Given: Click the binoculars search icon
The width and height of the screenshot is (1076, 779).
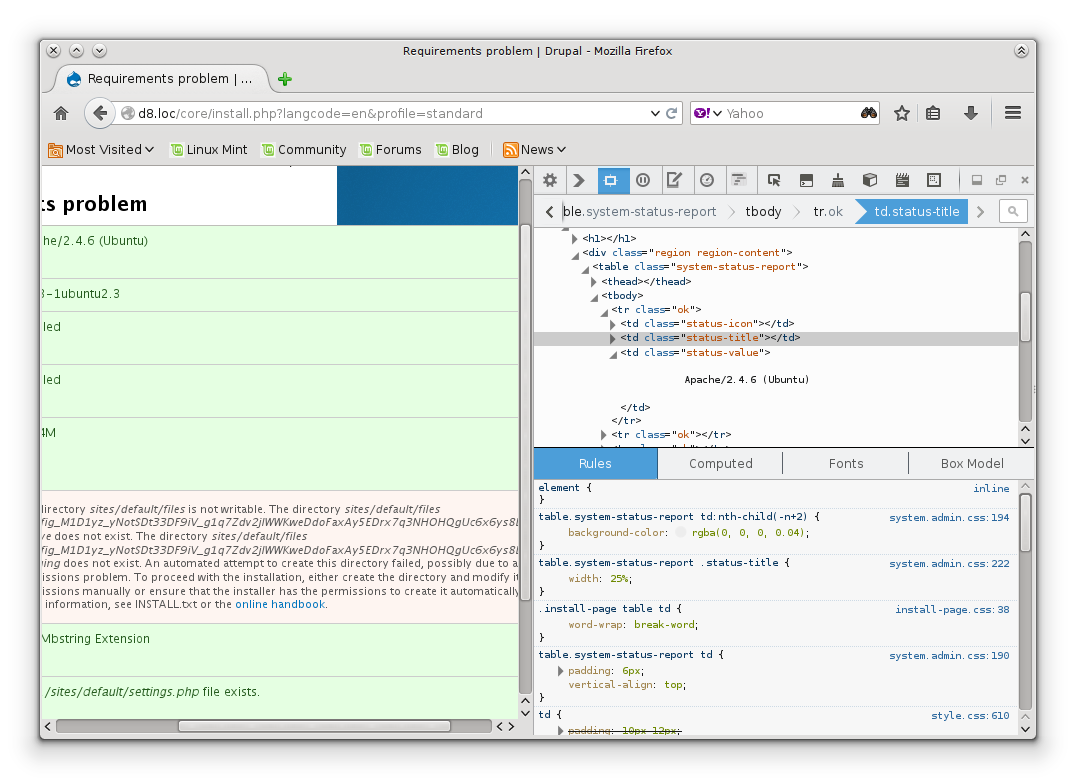Looking at the screenshot, I should pos(869,113).
